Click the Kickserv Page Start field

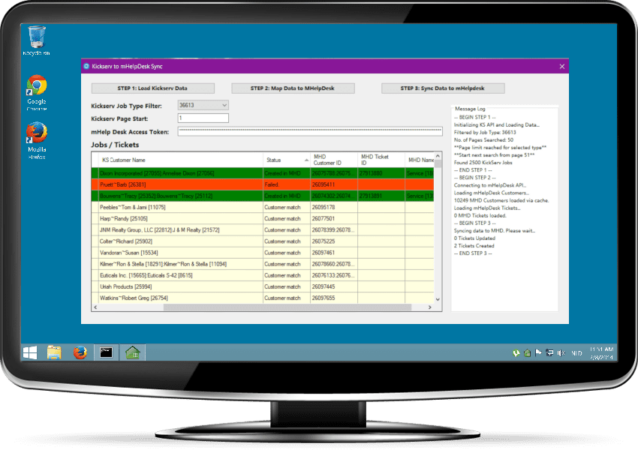click(x=202, y=118)
